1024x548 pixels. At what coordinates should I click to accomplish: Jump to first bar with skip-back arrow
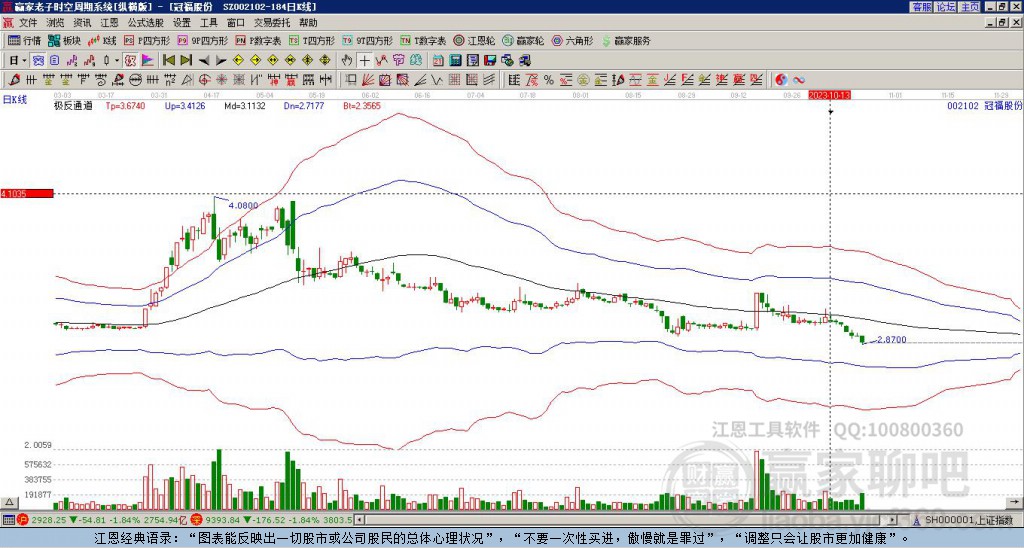point(168,61)
